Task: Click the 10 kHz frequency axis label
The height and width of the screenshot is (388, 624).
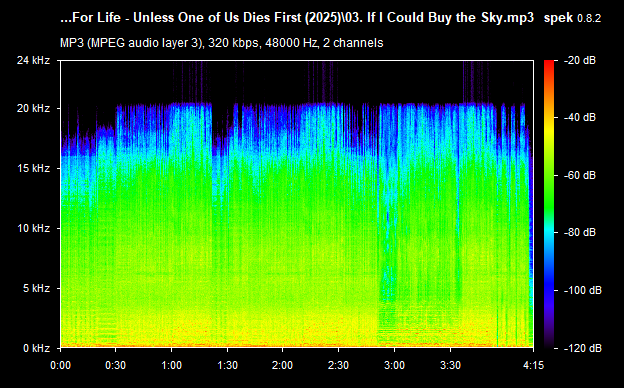Action: coord(33,228)
